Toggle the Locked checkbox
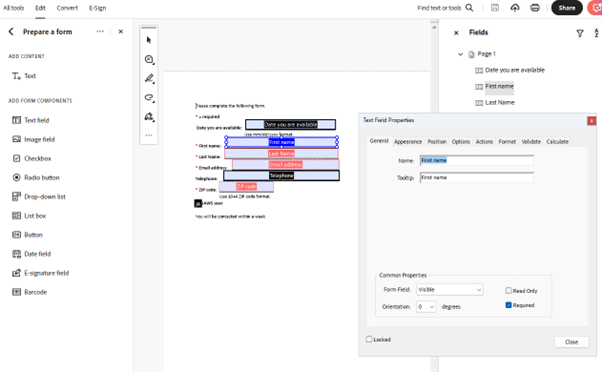 point(369,339)
